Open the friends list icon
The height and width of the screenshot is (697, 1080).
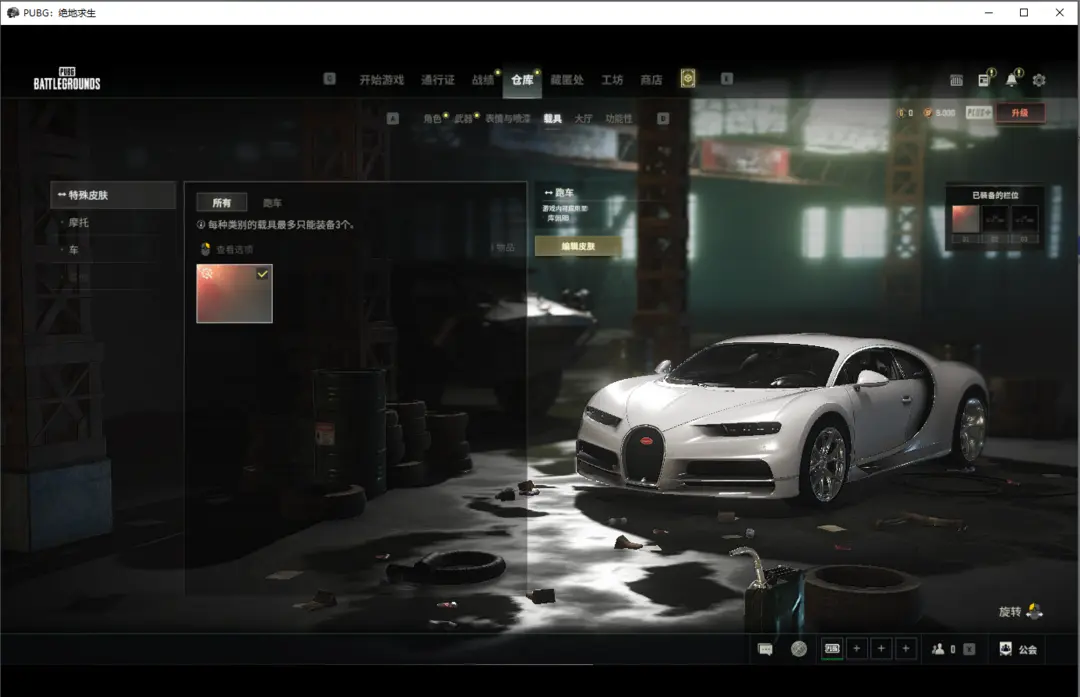coord(939,649)
